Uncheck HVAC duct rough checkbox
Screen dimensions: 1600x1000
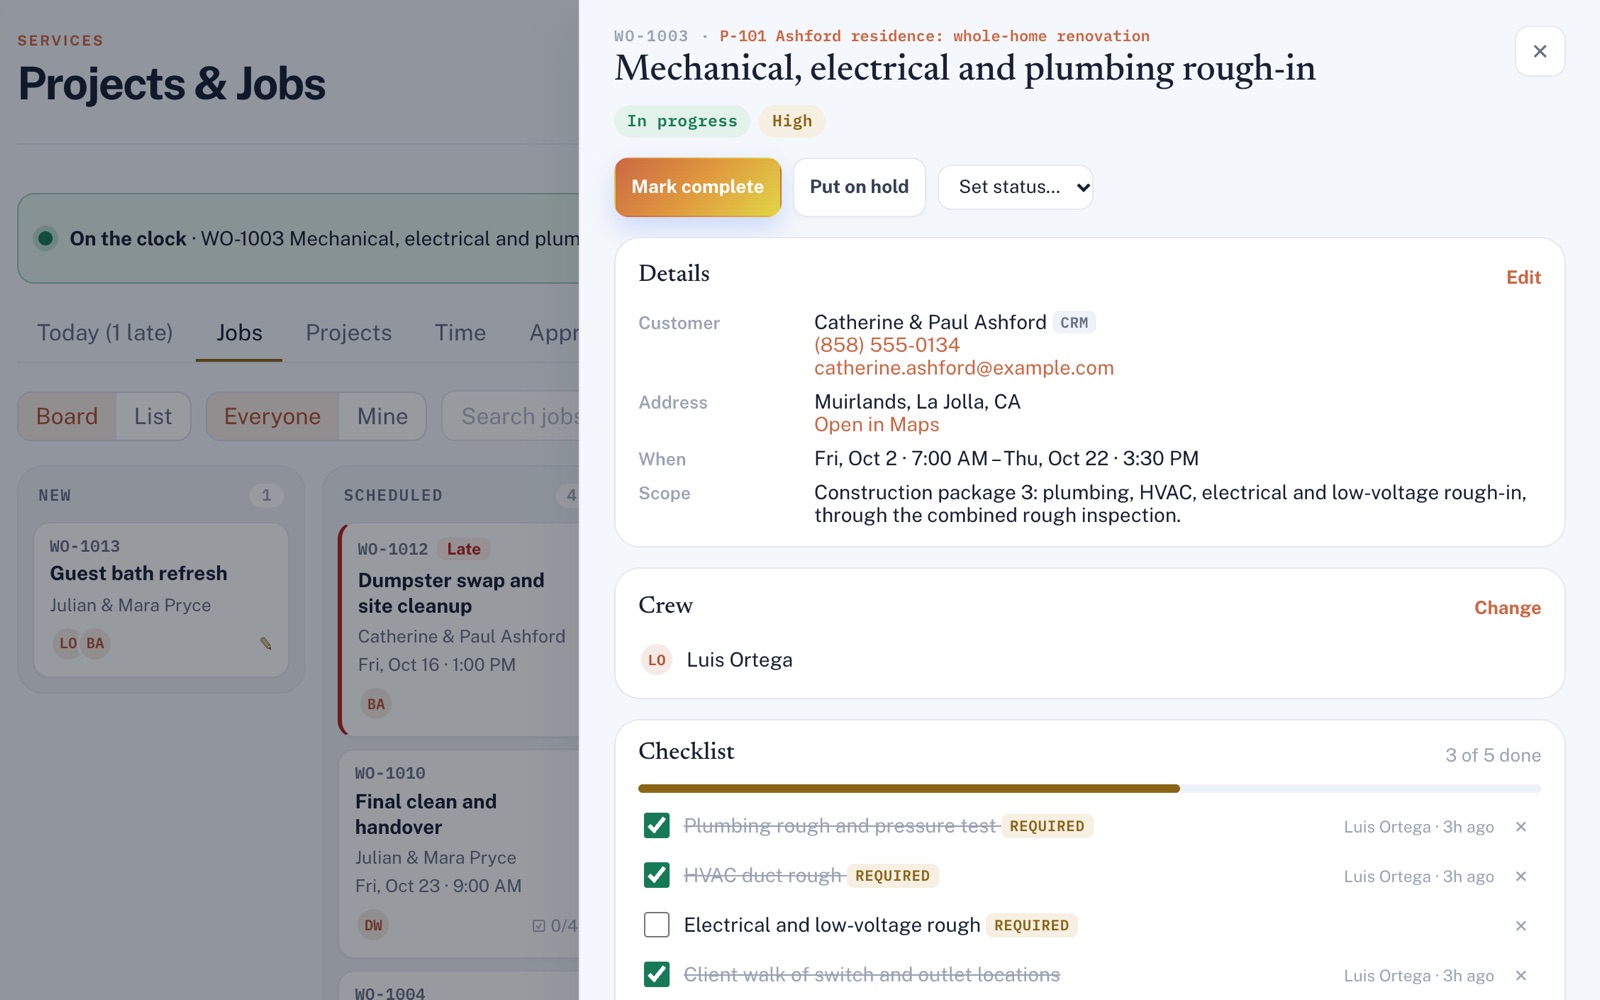[x=657, y=875]
